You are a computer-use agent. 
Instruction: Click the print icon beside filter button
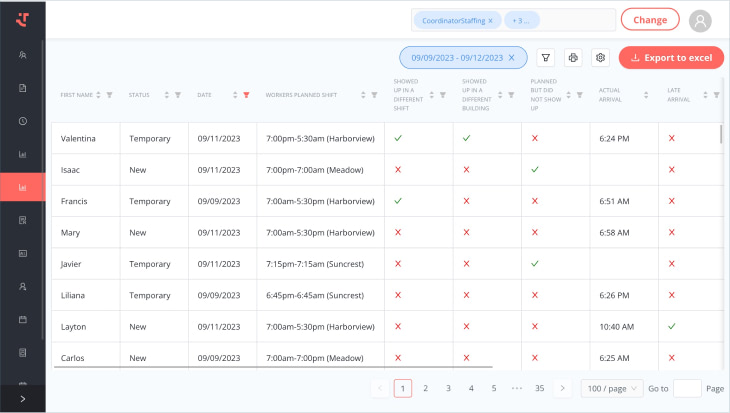coord(573,58)
